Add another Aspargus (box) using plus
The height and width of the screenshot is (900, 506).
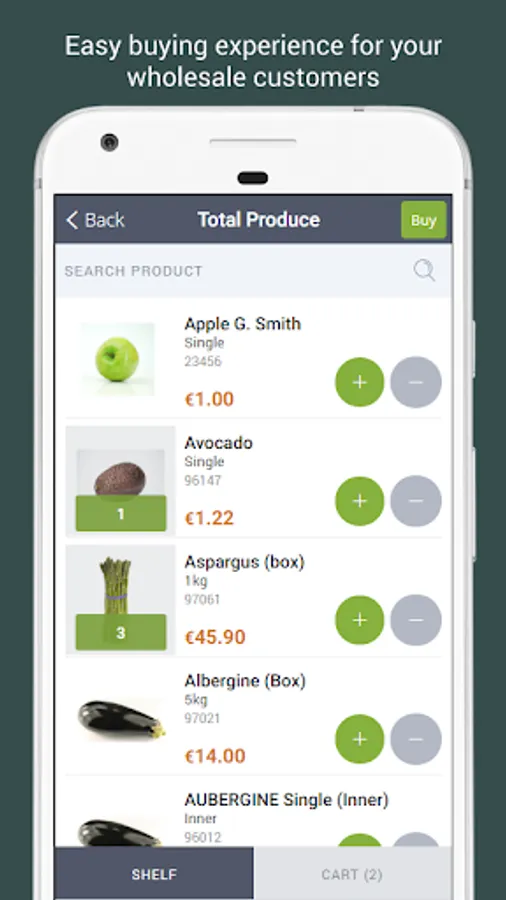click(x=360, y=620)
